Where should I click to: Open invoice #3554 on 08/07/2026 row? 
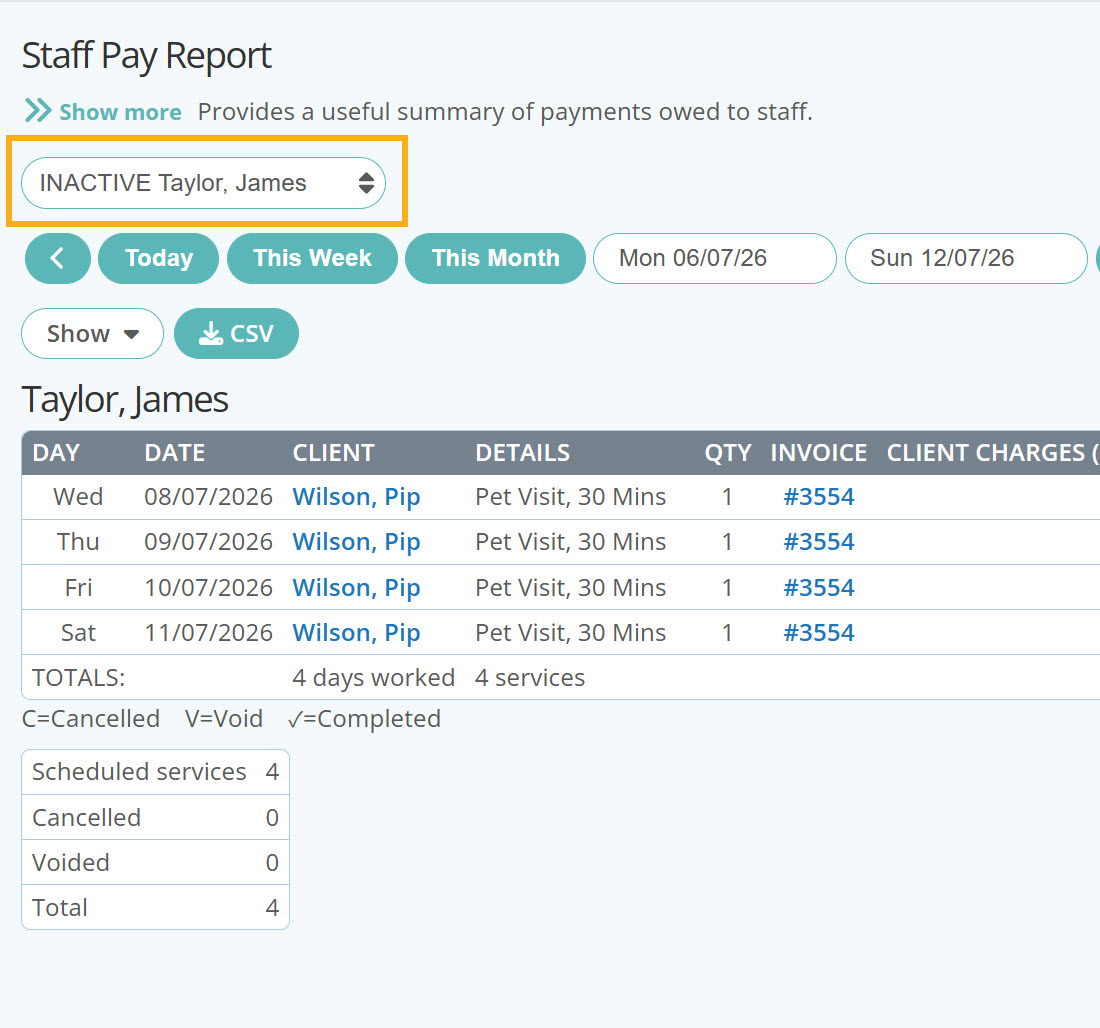pyautogui.click(x=819, y=497)
